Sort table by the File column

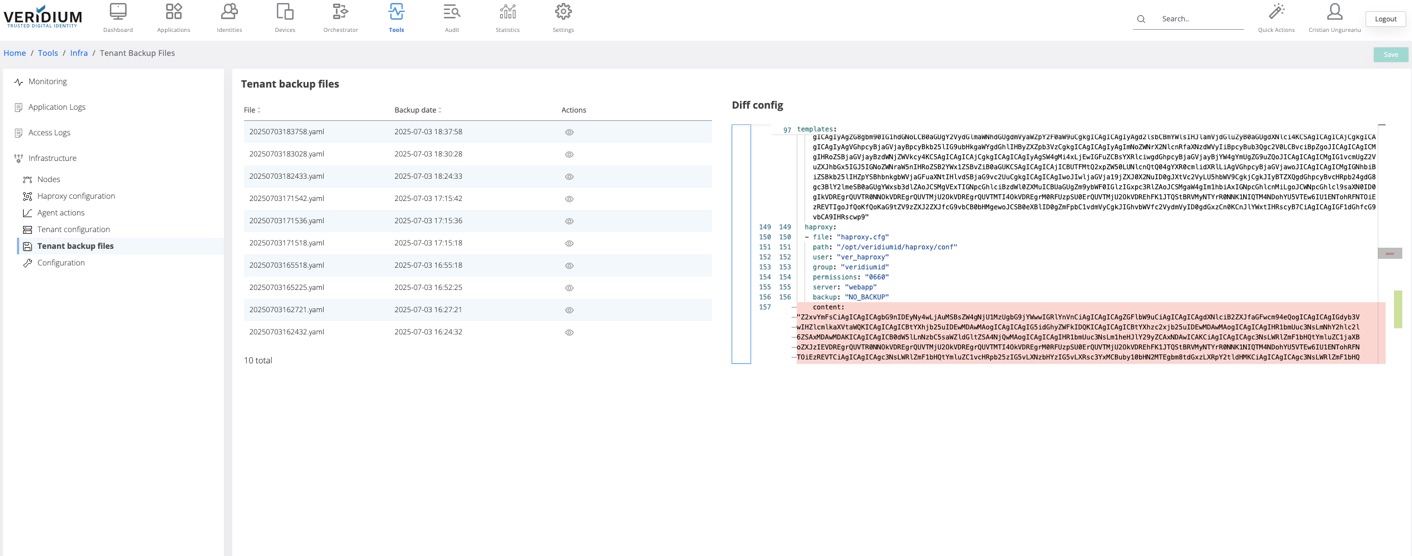pyautogui.click(x=252, y=110)
